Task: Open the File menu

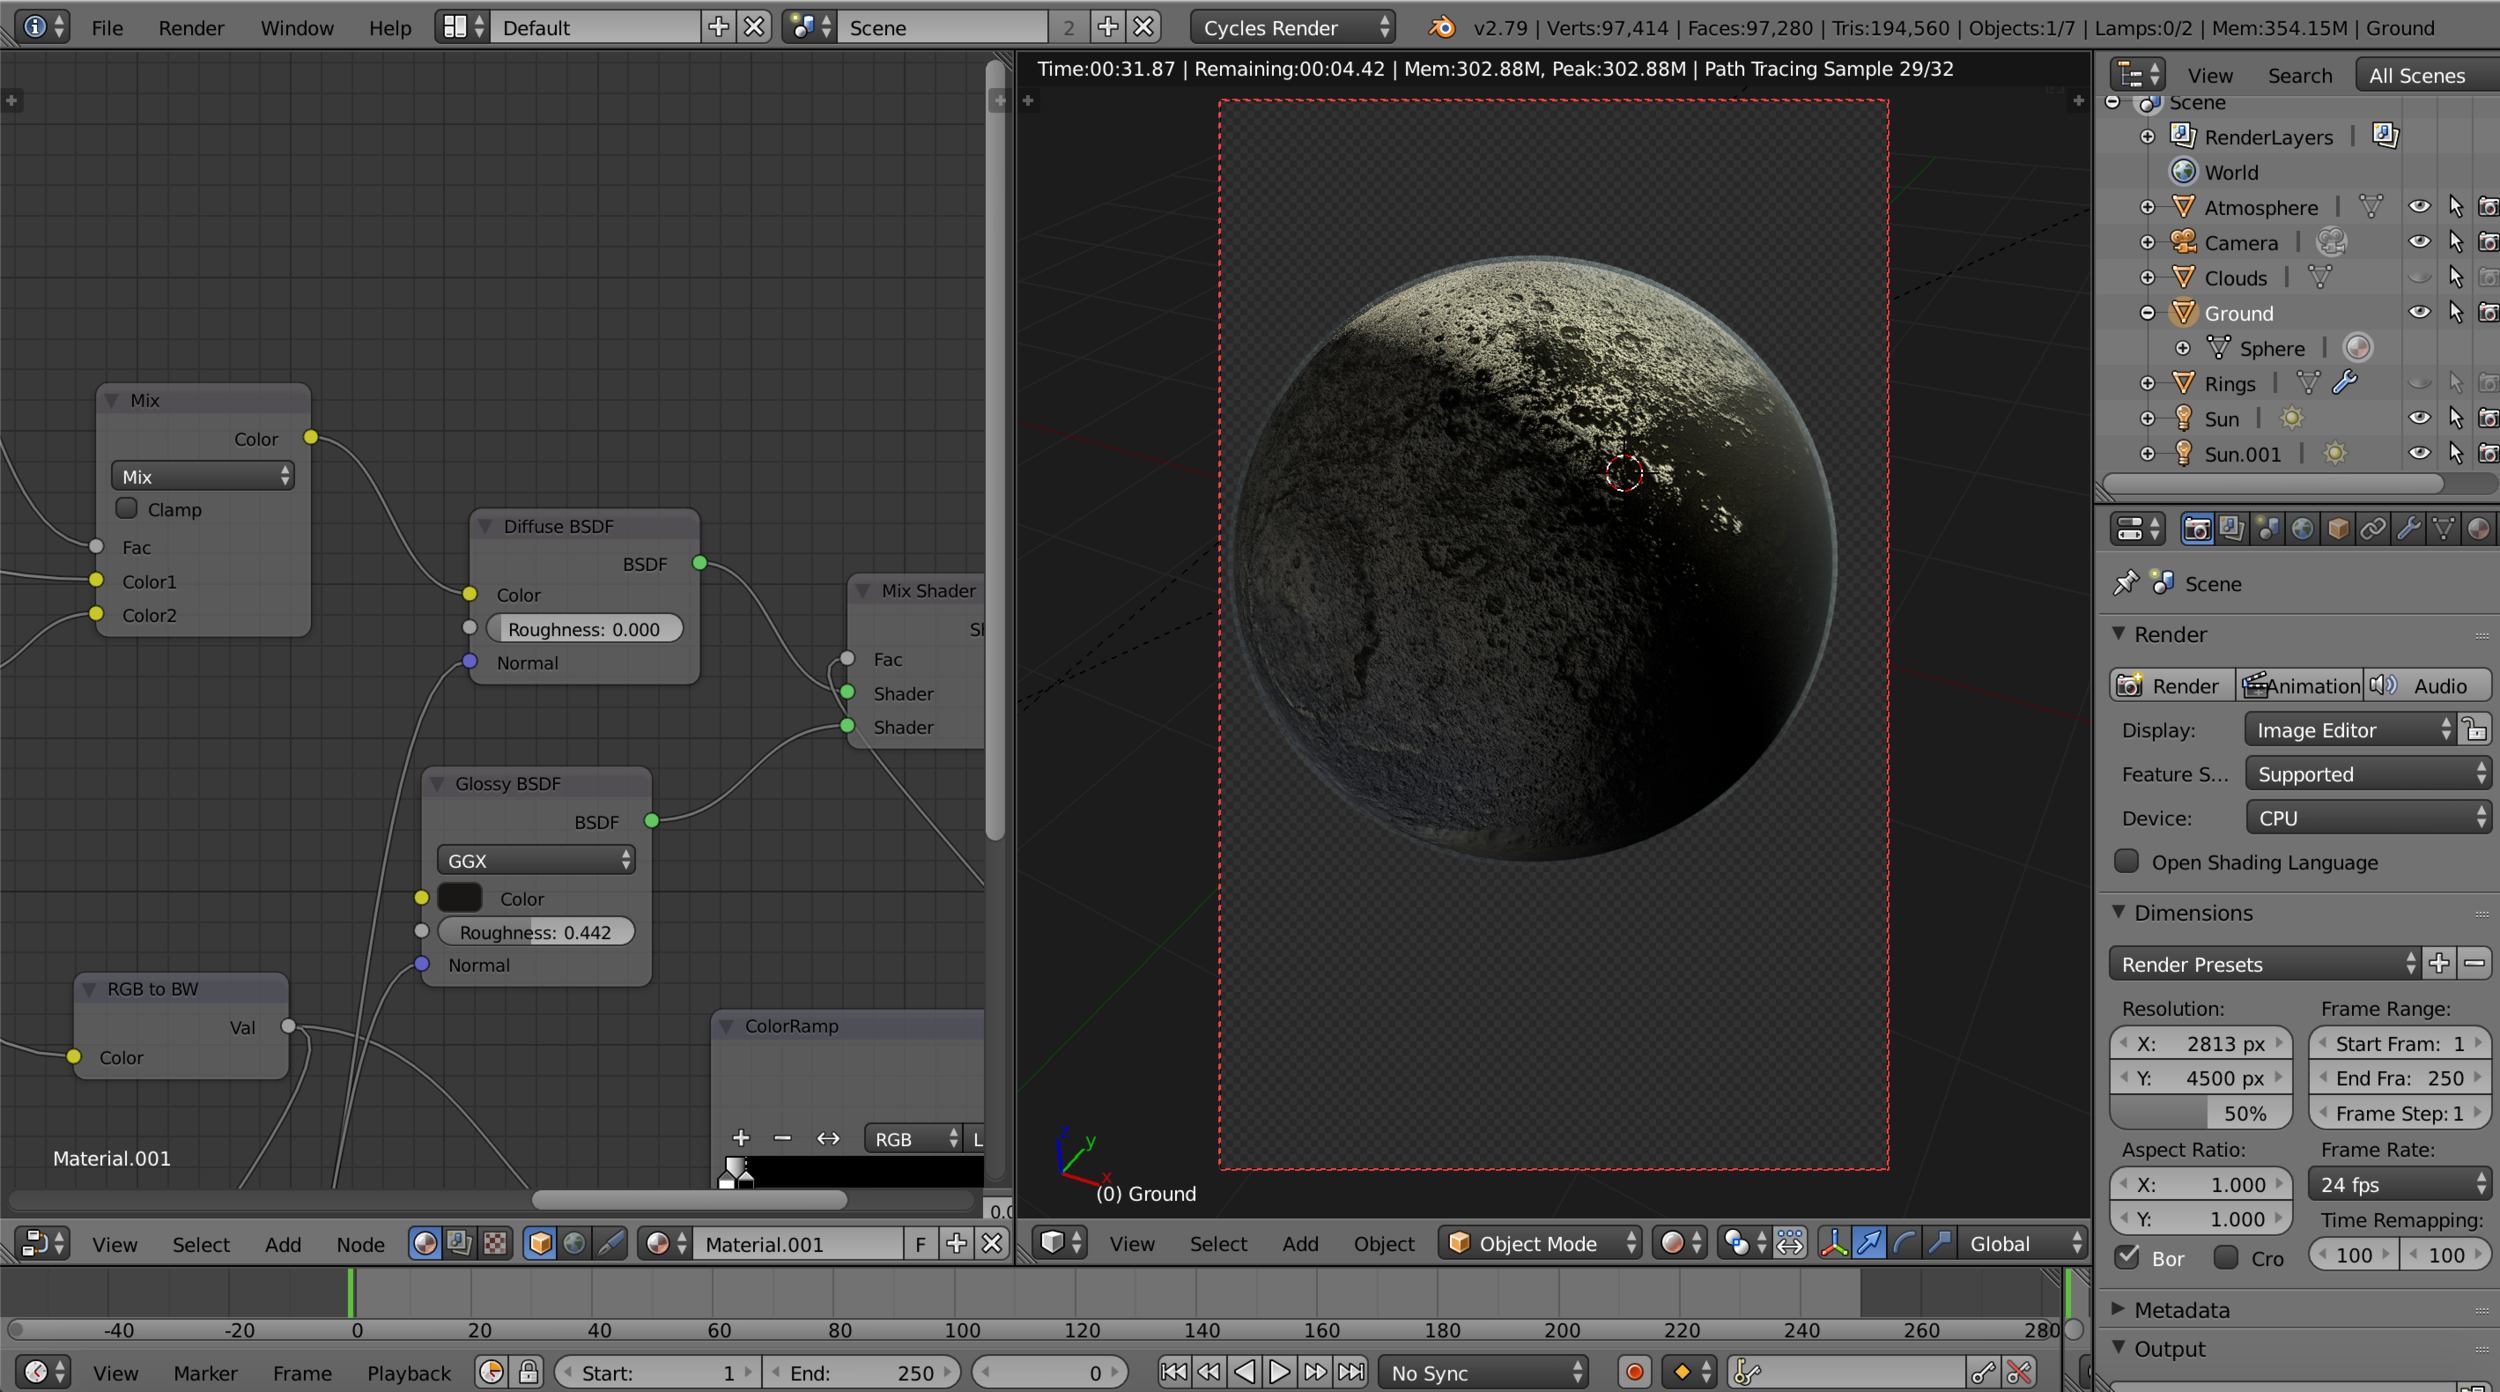Action: pyautogui.click(x=107, y=28)
